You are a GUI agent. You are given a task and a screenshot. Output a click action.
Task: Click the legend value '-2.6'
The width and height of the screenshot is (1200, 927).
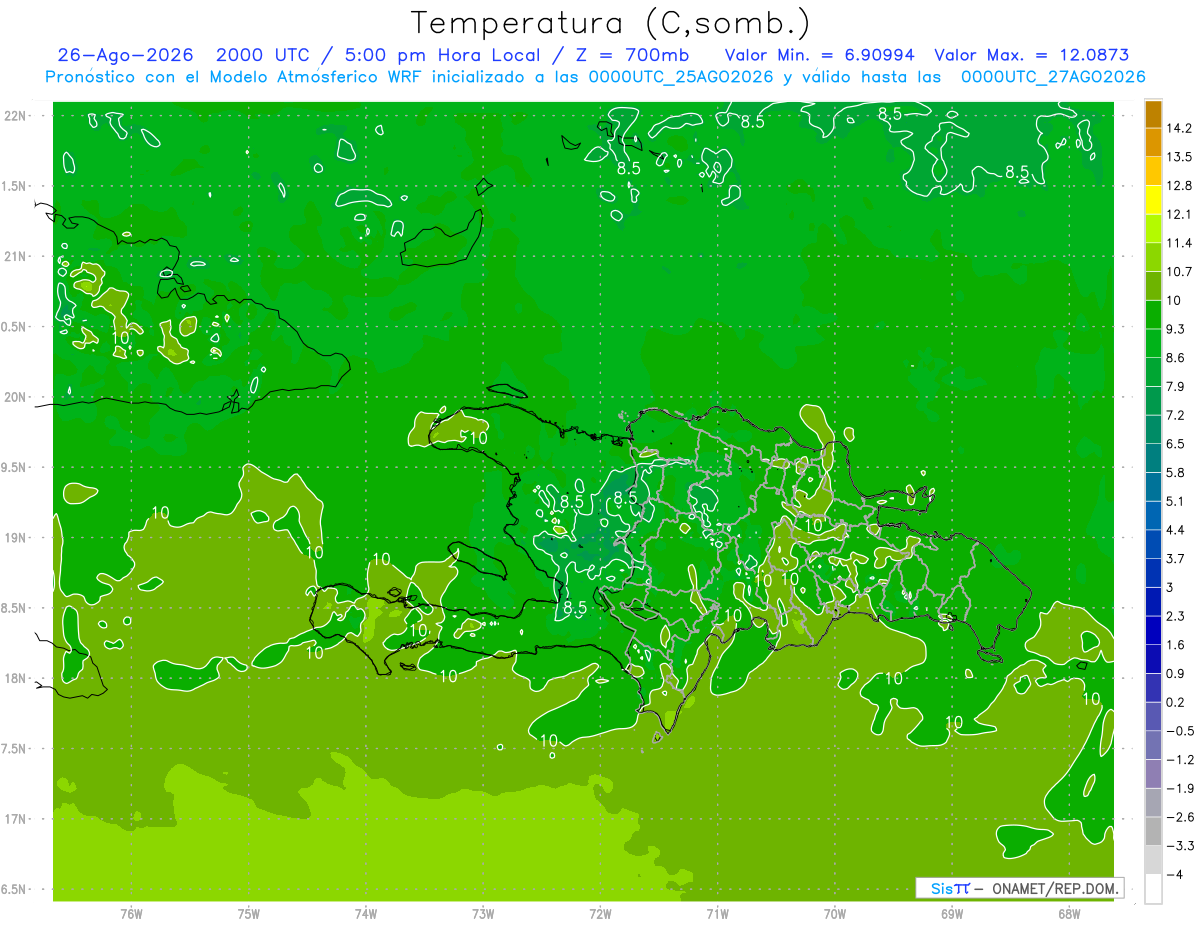pos(1179,817)
